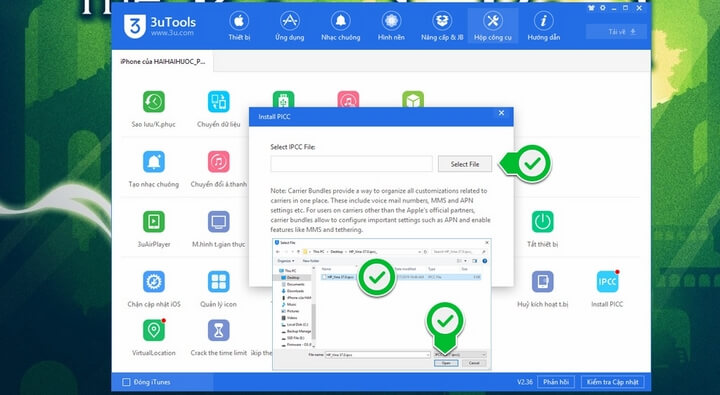Click the V2.36 version label
This screenshot has height=395, width=720.
pos(525,382)
